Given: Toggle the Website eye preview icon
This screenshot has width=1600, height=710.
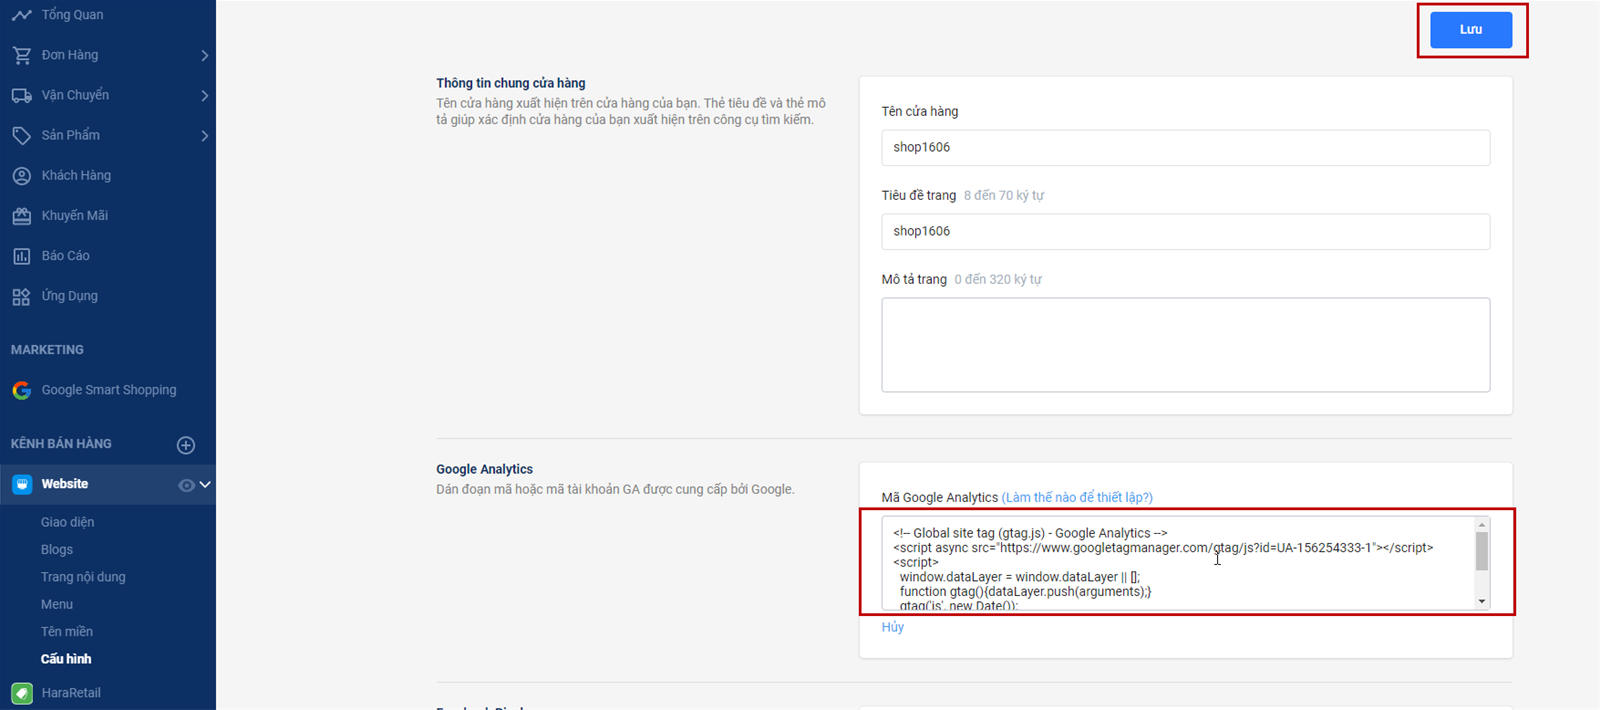Looking at the screenshot, I should 186,485.
